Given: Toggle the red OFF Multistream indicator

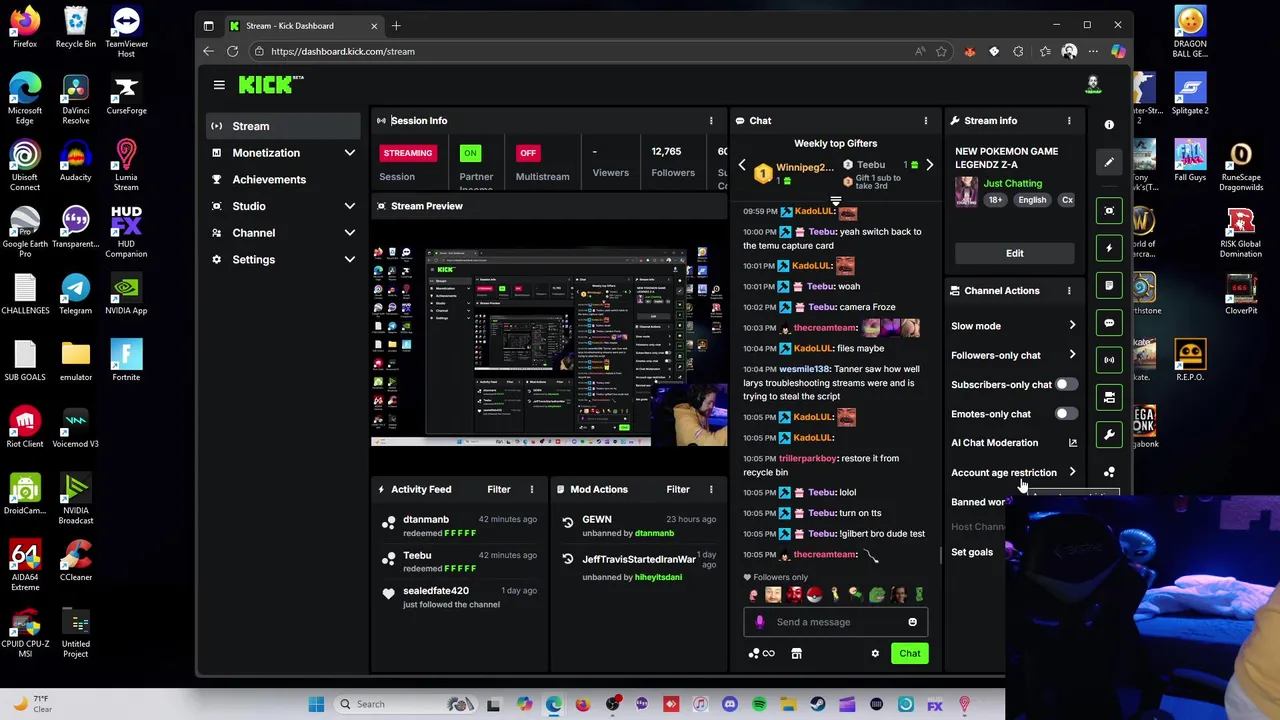Looking at the screenshot, I should click(528, 153).
